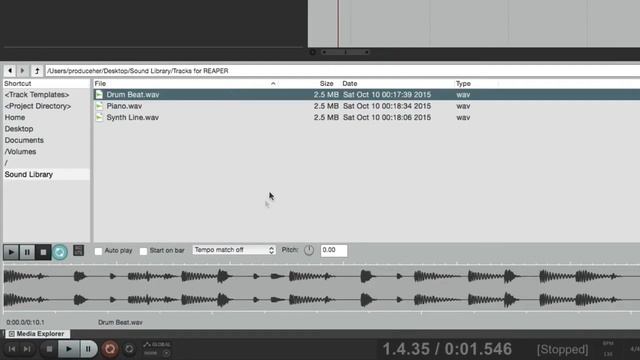The image size is (640, 360).
Task: Open Home shortcut
Action: pos(15,117)
